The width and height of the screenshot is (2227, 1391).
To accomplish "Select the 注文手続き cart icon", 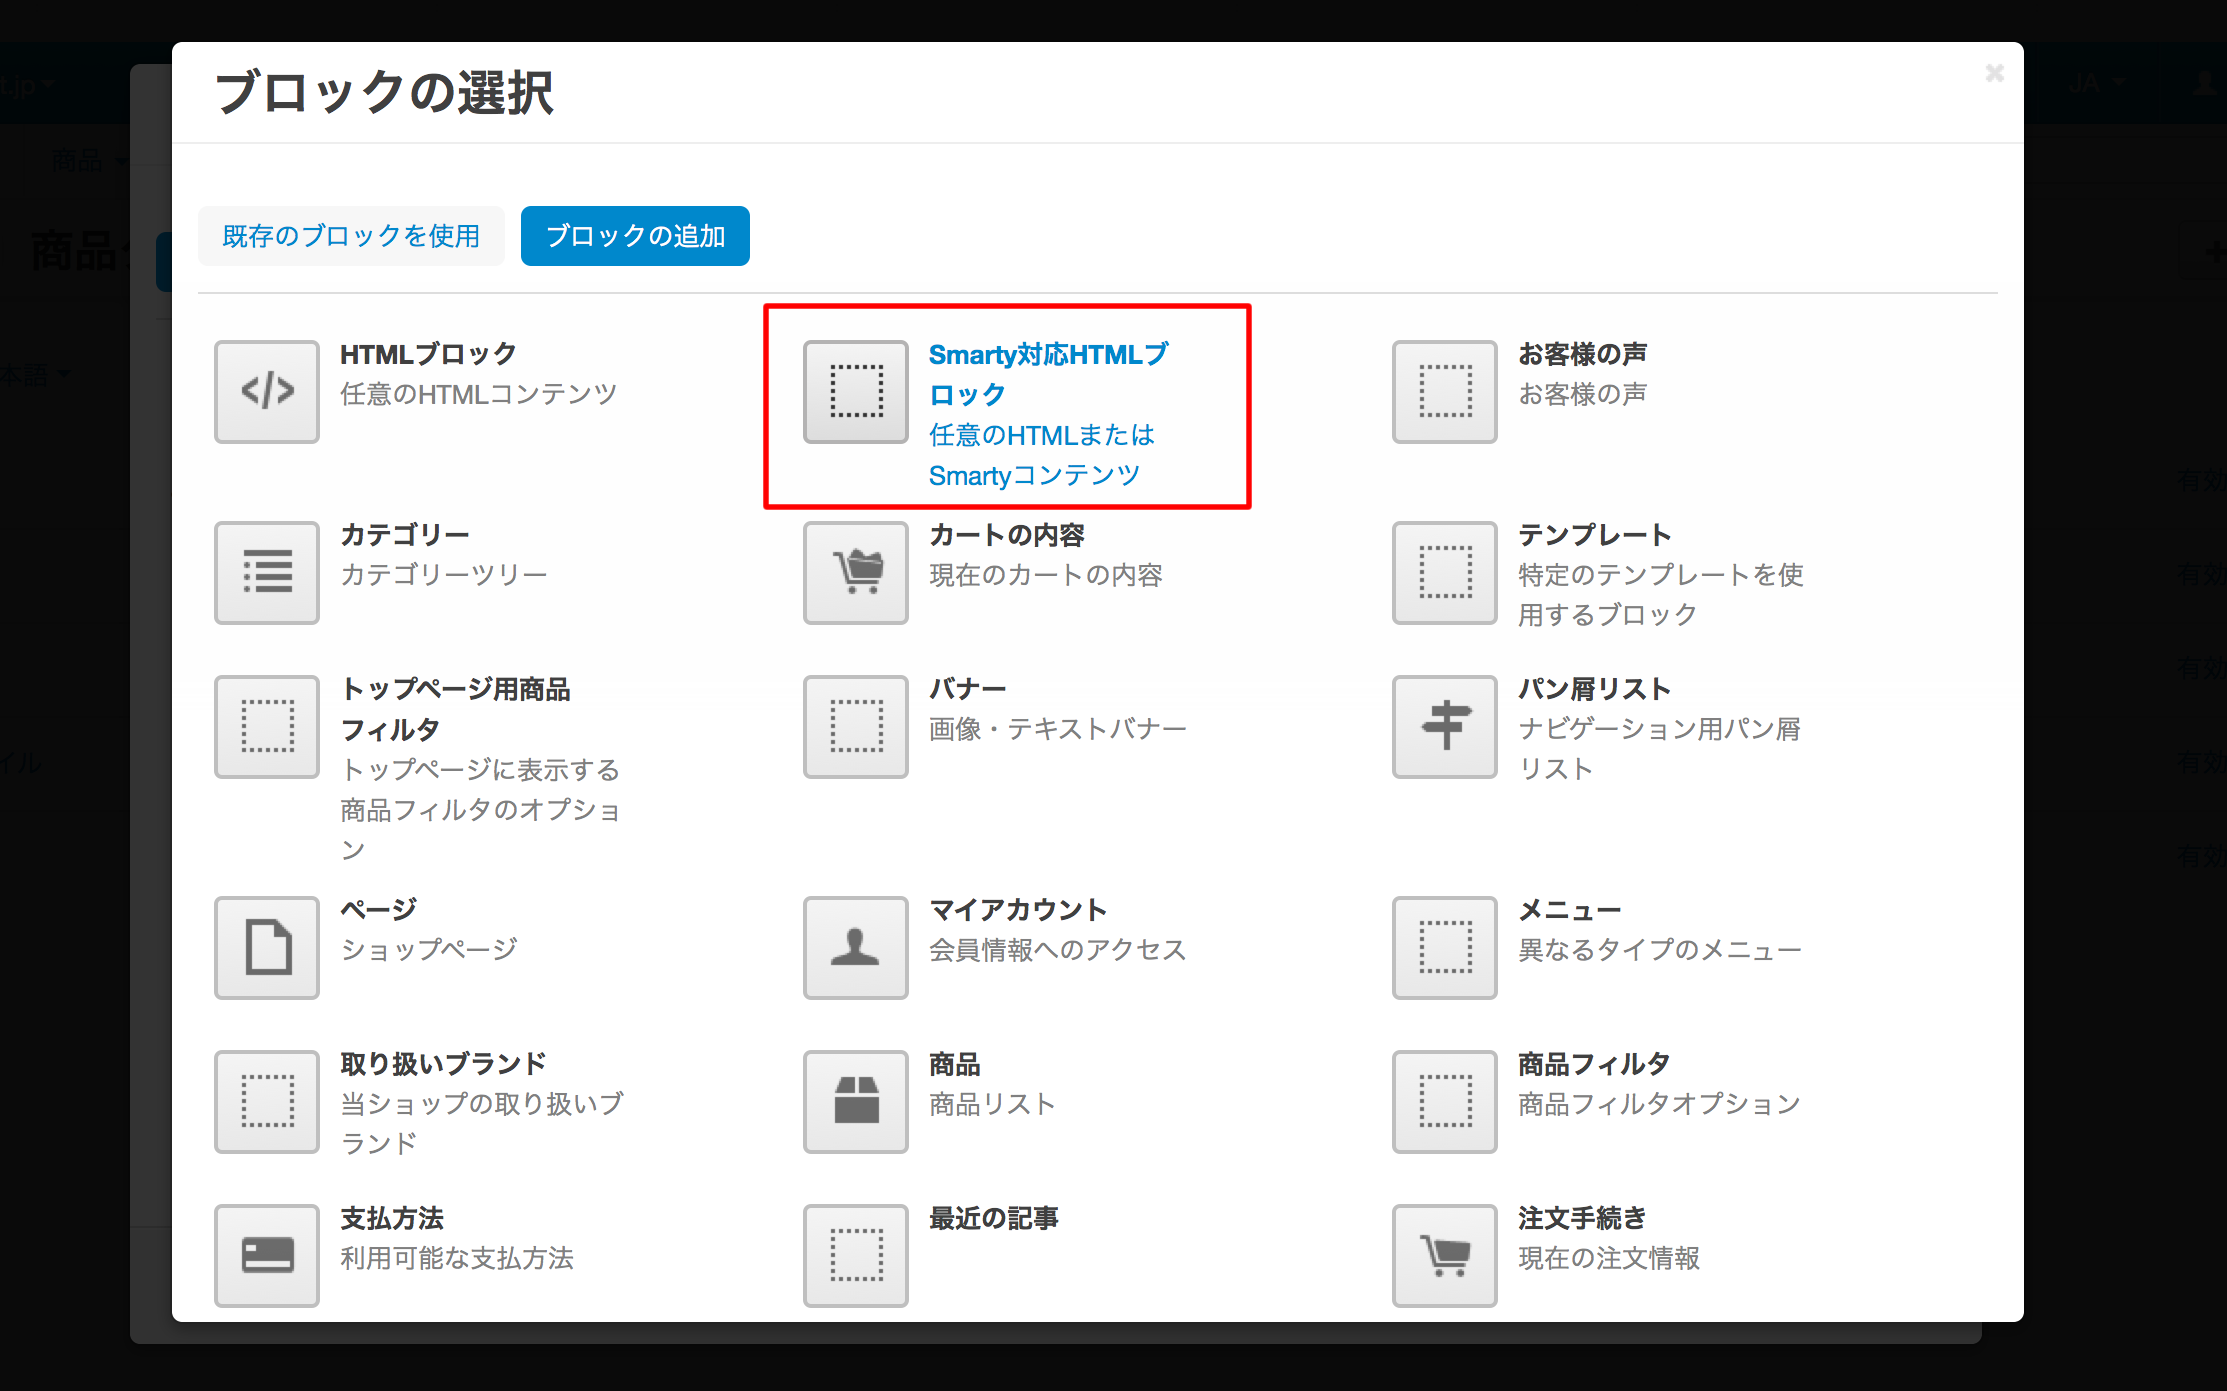I will pos(1445,1255).
